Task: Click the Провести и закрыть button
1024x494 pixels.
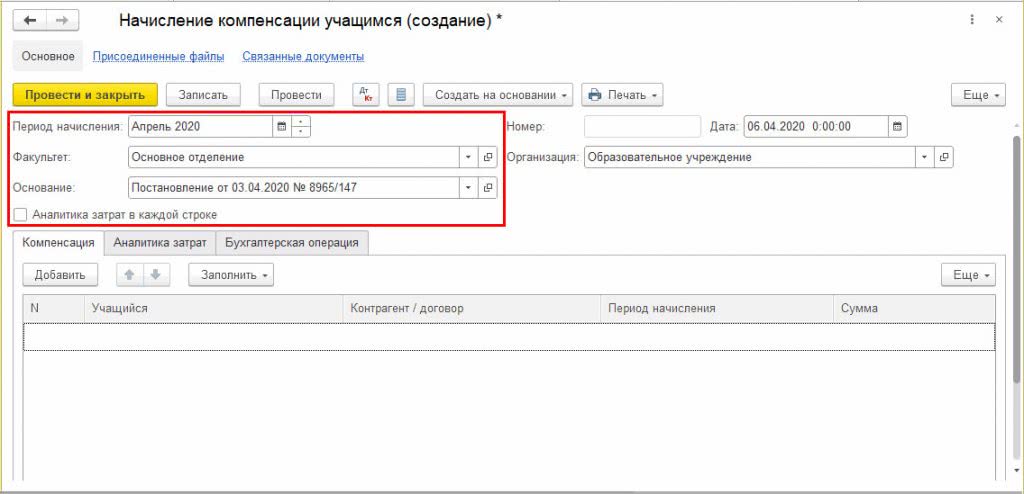Action: pos(85,95)
